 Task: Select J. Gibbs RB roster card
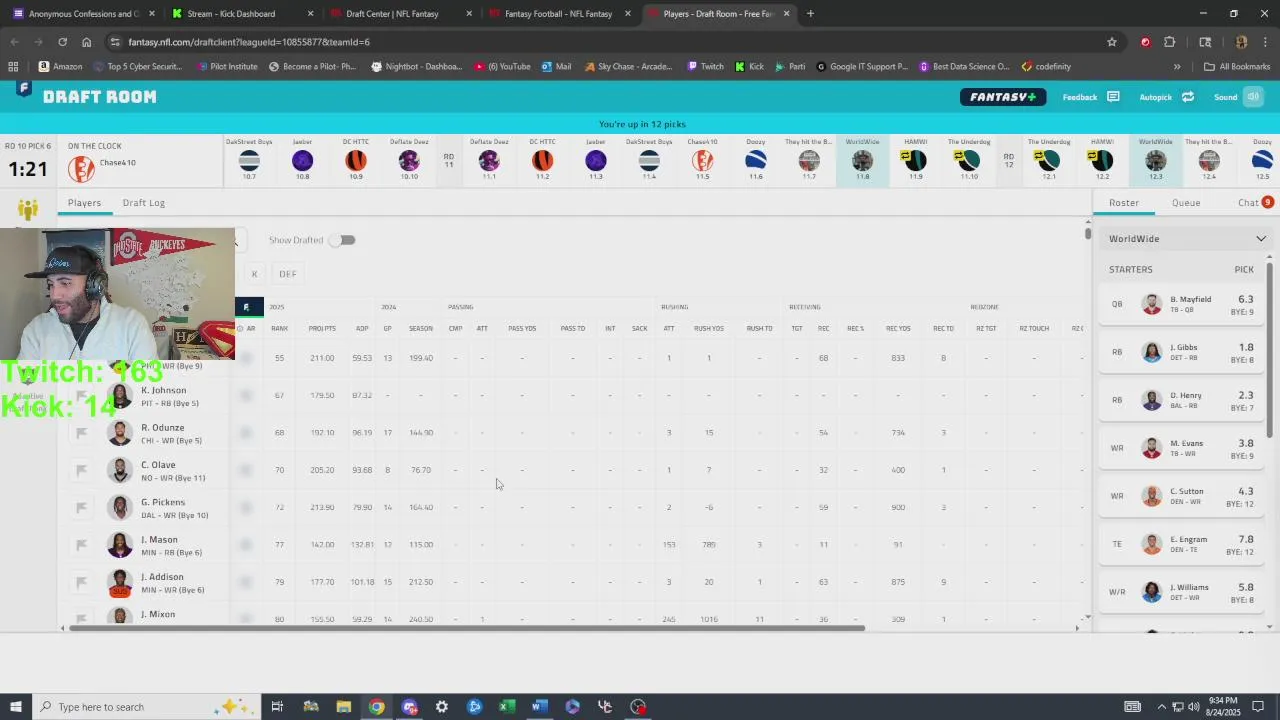point(1181,353)
